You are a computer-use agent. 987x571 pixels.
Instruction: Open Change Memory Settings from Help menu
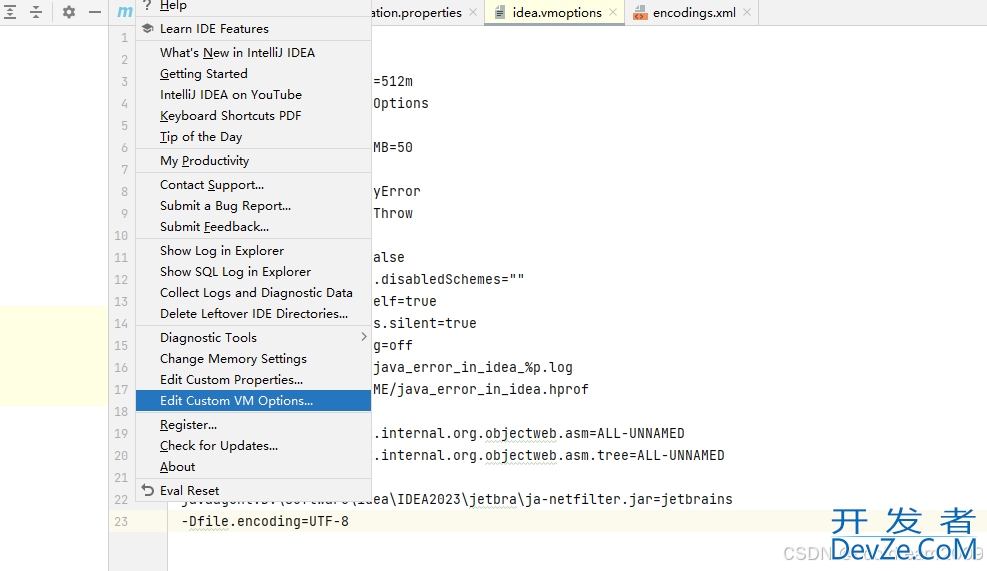click(x=233, y=359)
